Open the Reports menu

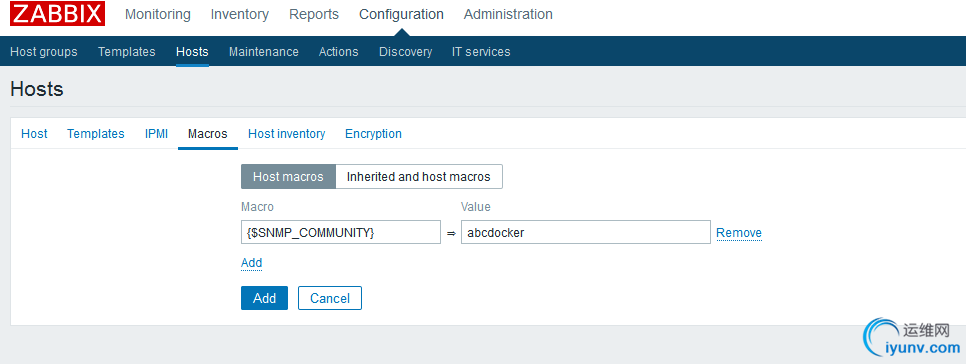pyautogui.click(x=314, y=14)
